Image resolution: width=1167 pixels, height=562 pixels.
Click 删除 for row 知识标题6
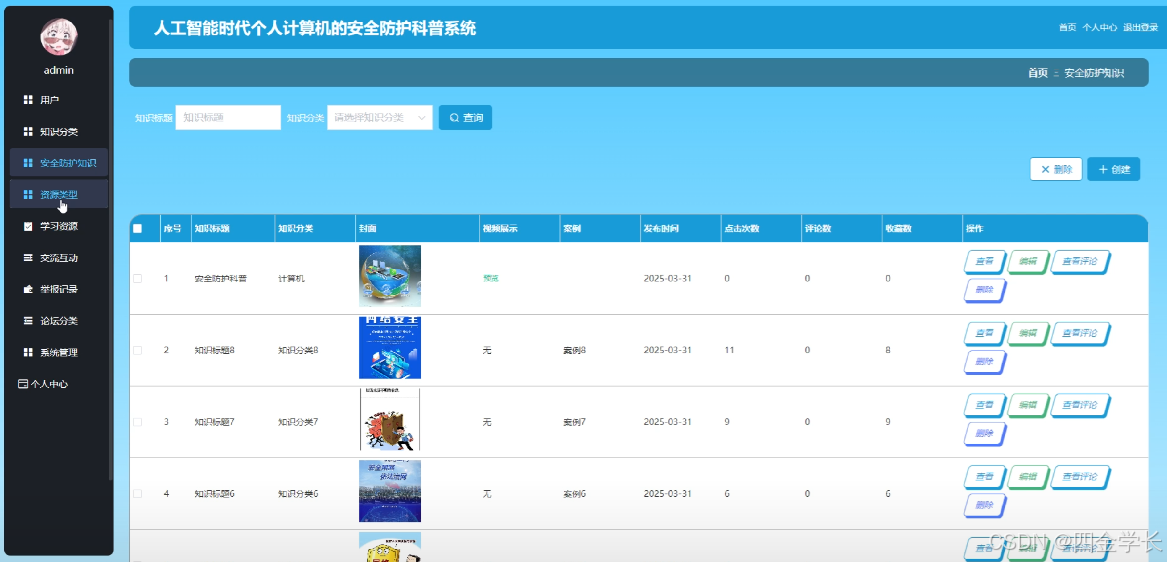[x=985, y=506]
